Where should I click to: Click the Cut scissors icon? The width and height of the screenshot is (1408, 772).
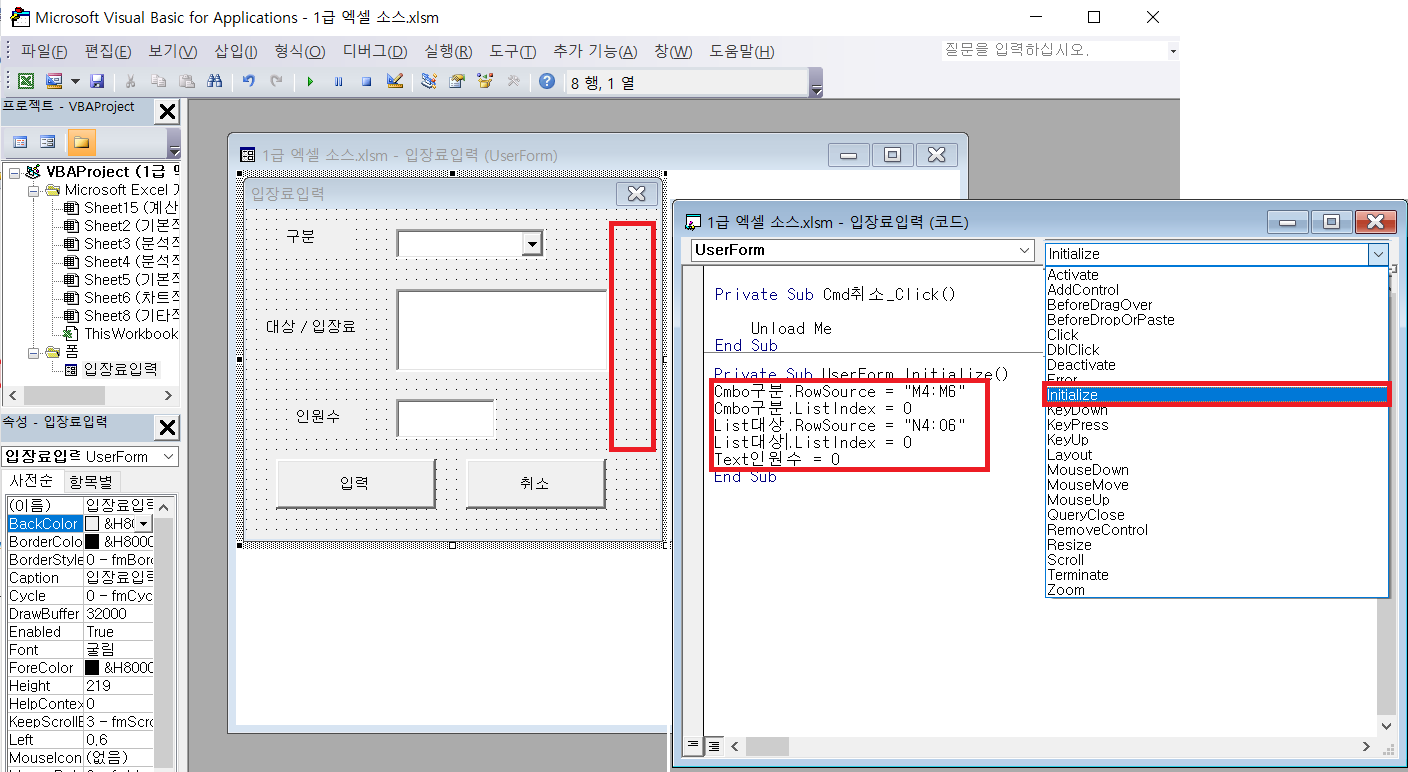point(130,82)
